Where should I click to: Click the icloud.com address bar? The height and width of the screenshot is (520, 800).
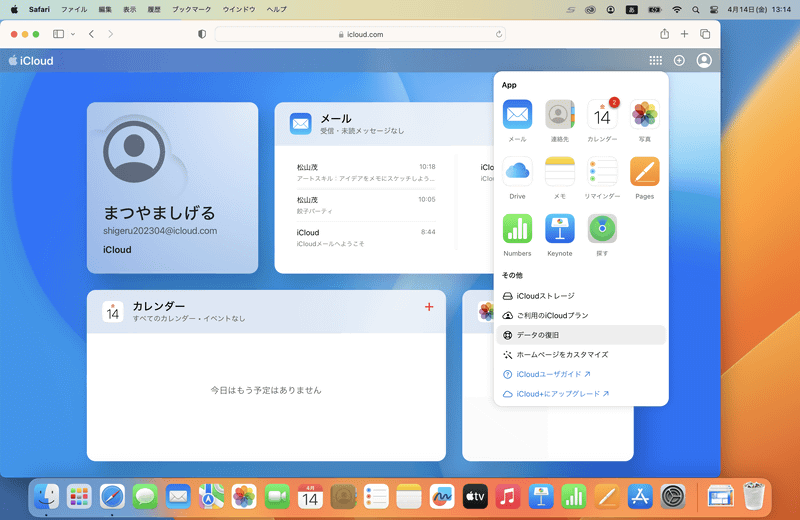click(x=360, y=34)
